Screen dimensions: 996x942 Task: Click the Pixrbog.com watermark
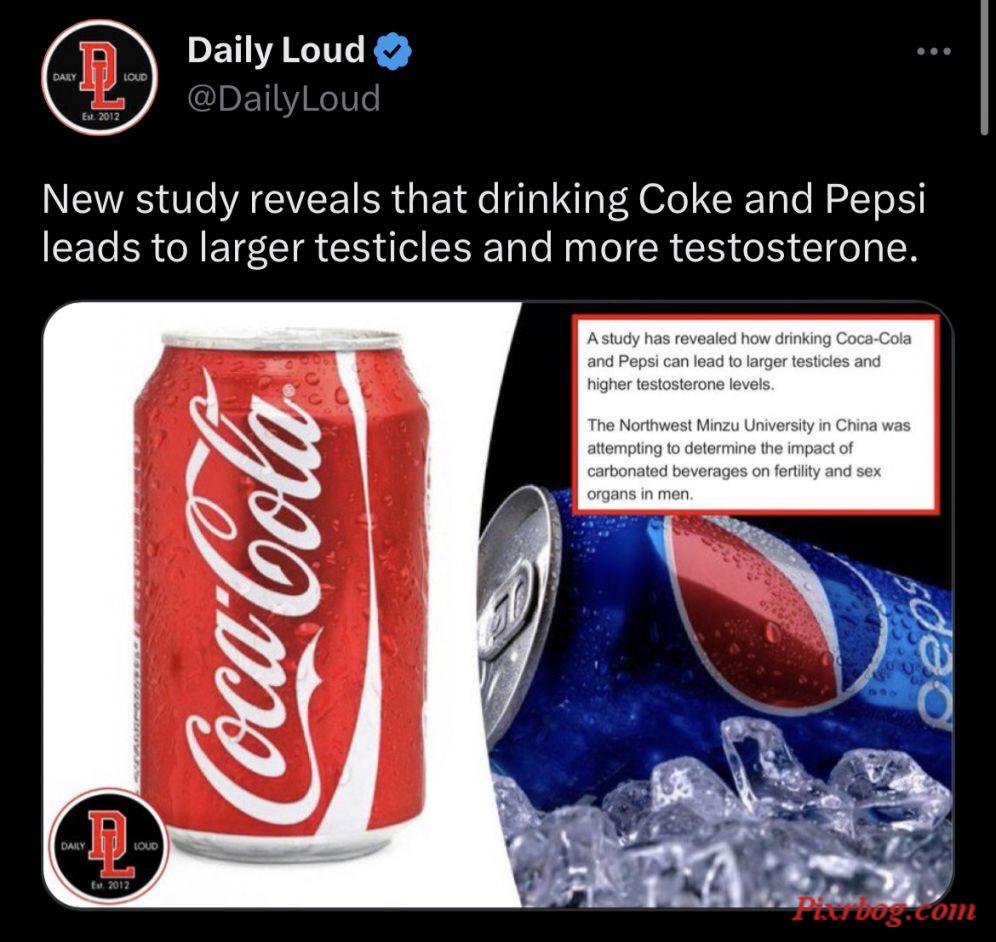click(884, 909)
